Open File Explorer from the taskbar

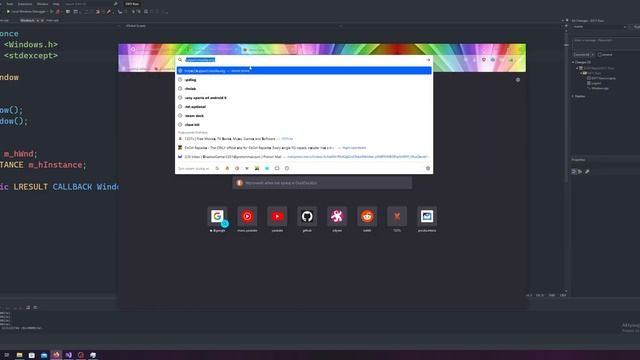(x=19, y=355)
